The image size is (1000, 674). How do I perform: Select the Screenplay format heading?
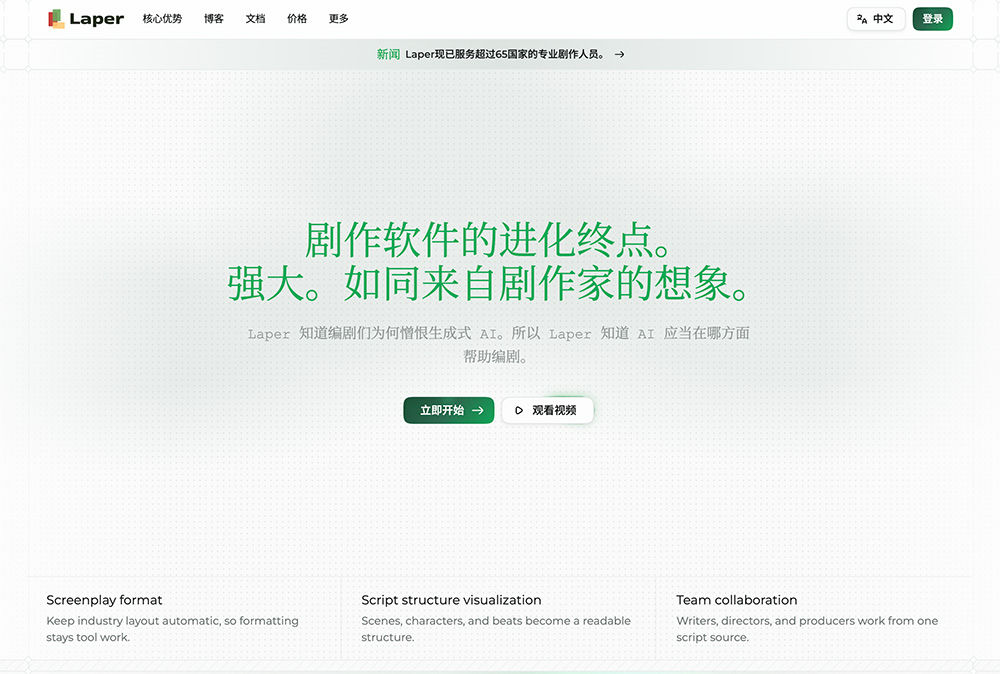click(x=104, y=600)
